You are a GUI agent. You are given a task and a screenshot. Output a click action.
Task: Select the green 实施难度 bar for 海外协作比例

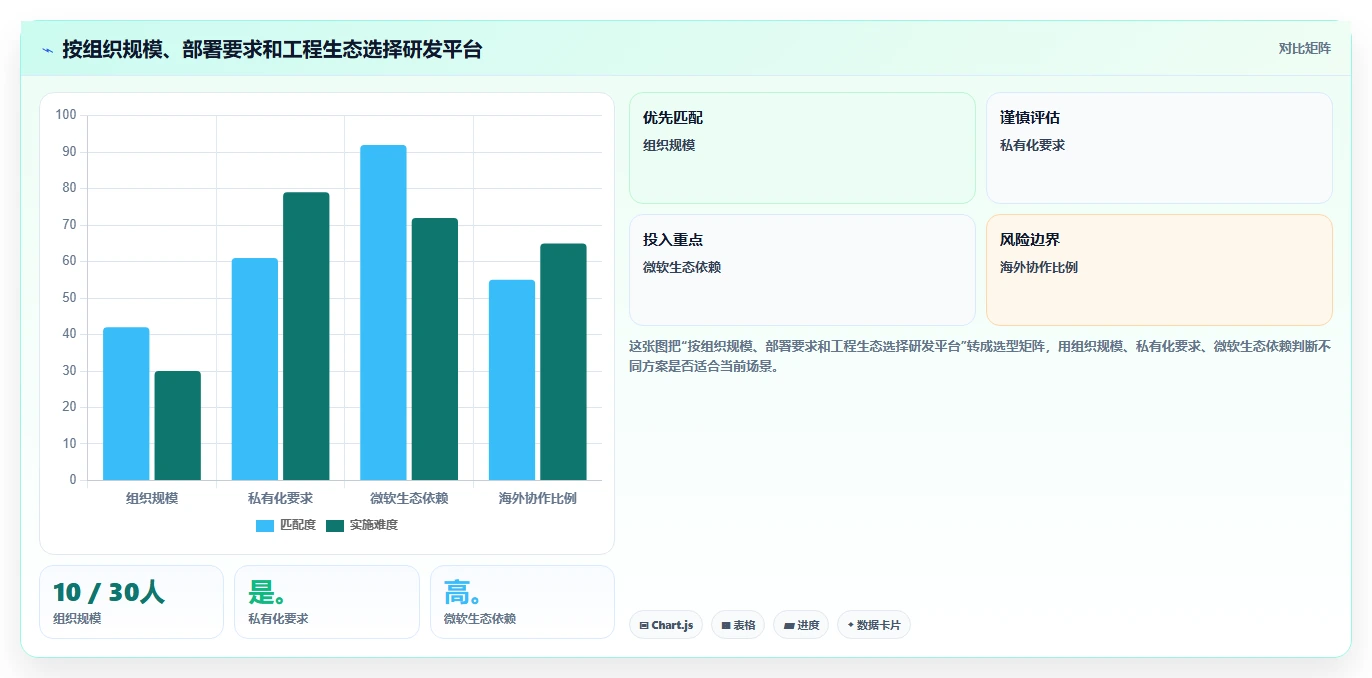click(x=563, y=362)
